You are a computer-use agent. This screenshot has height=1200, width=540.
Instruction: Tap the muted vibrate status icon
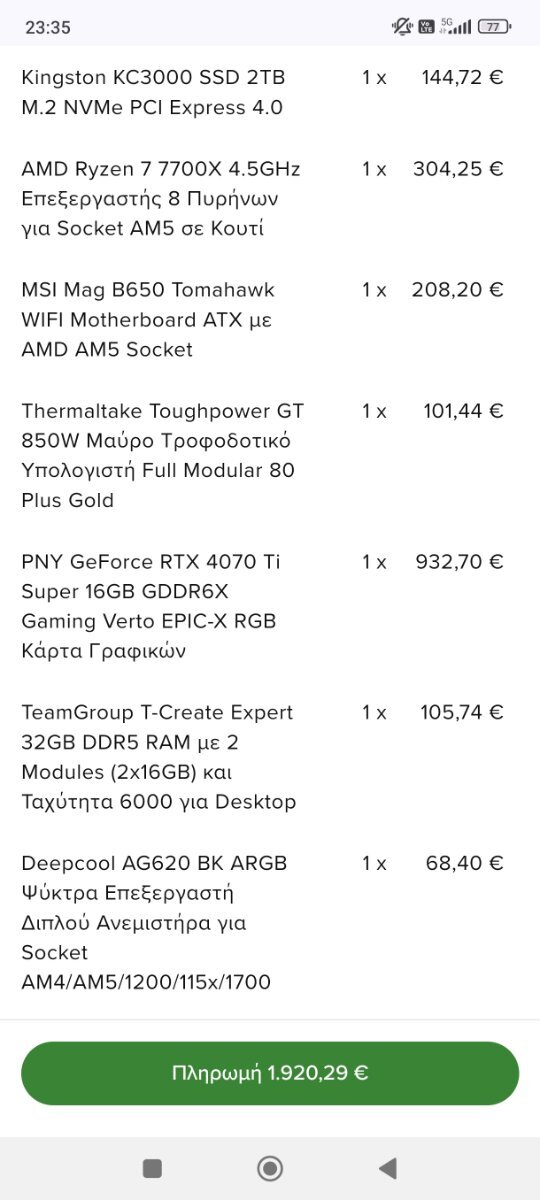tap(402, 27)
